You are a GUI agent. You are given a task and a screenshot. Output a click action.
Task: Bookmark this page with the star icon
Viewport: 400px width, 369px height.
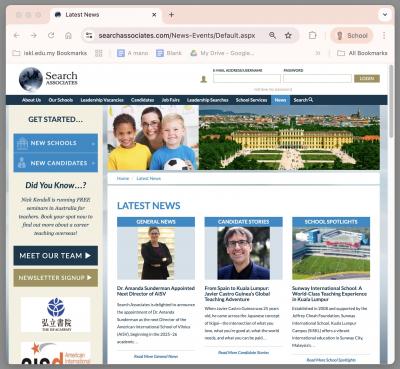pyautogui.click(x=288, y=35)
